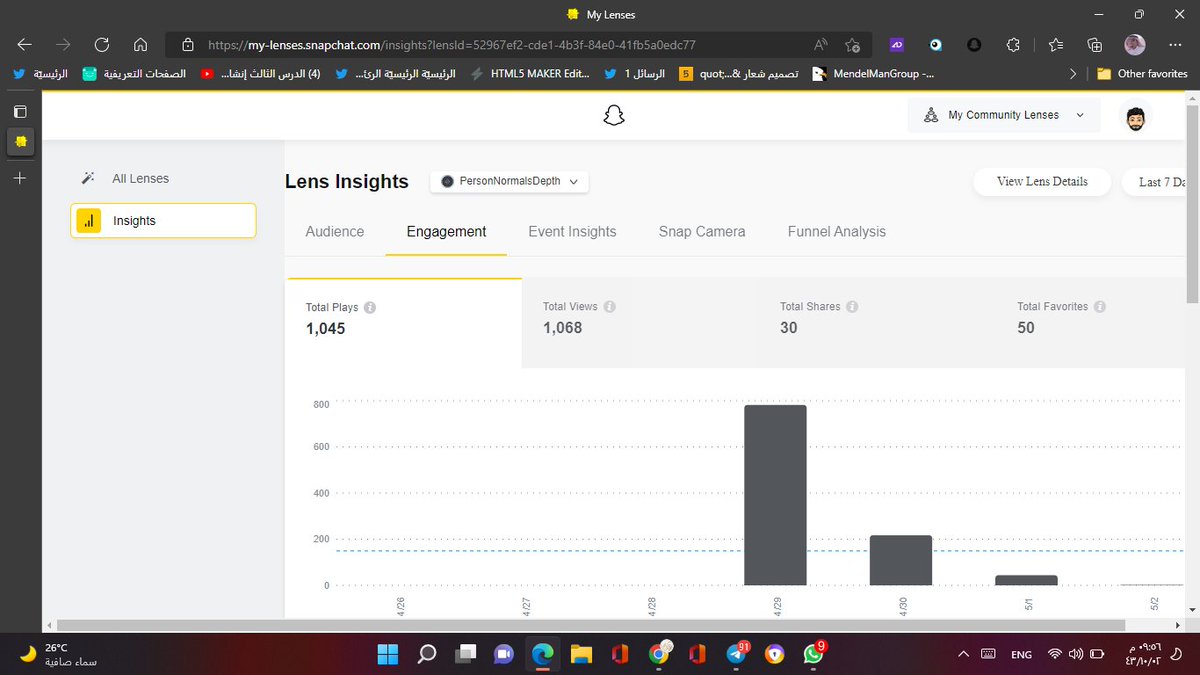Click the 4/30 bar in chart
The image size is (1200, 675).
coord(901,560)
